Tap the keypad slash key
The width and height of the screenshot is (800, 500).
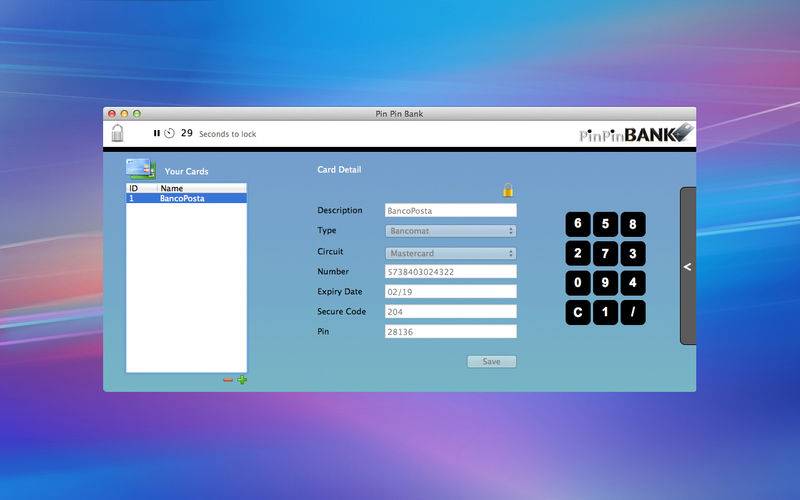coord(633,312)
